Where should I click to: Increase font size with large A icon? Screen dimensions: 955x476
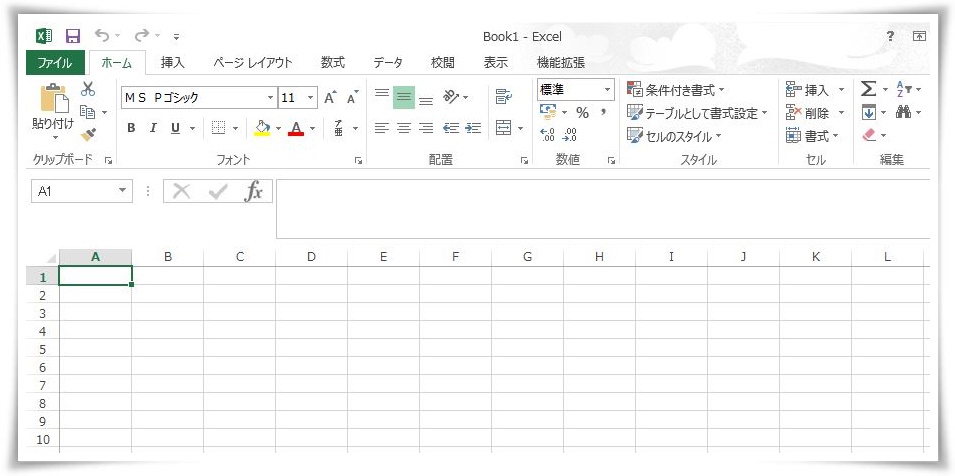330,97
